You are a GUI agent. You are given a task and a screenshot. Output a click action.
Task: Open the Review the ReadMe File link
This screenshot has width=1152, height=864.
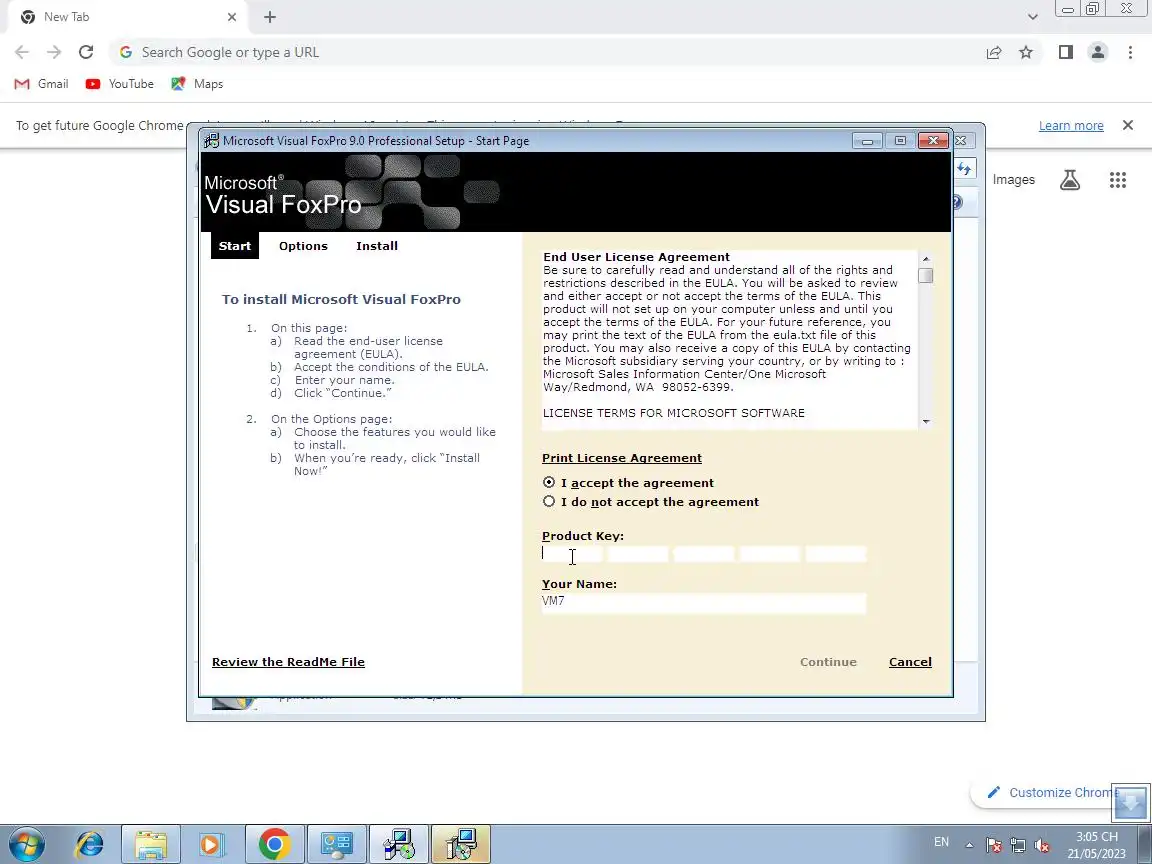(288, 662)
